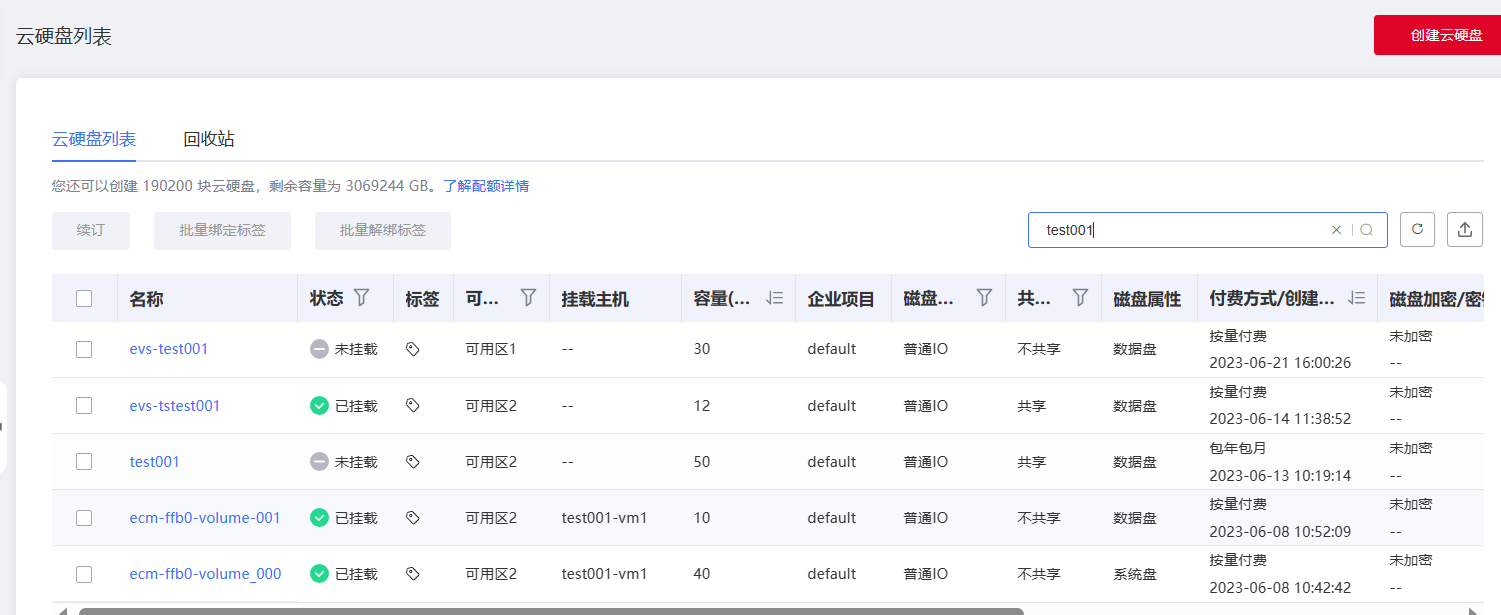Viewport: 1501px width, 615px height.
Task: Sort by billing/creation time icon
Action: 1357,298
